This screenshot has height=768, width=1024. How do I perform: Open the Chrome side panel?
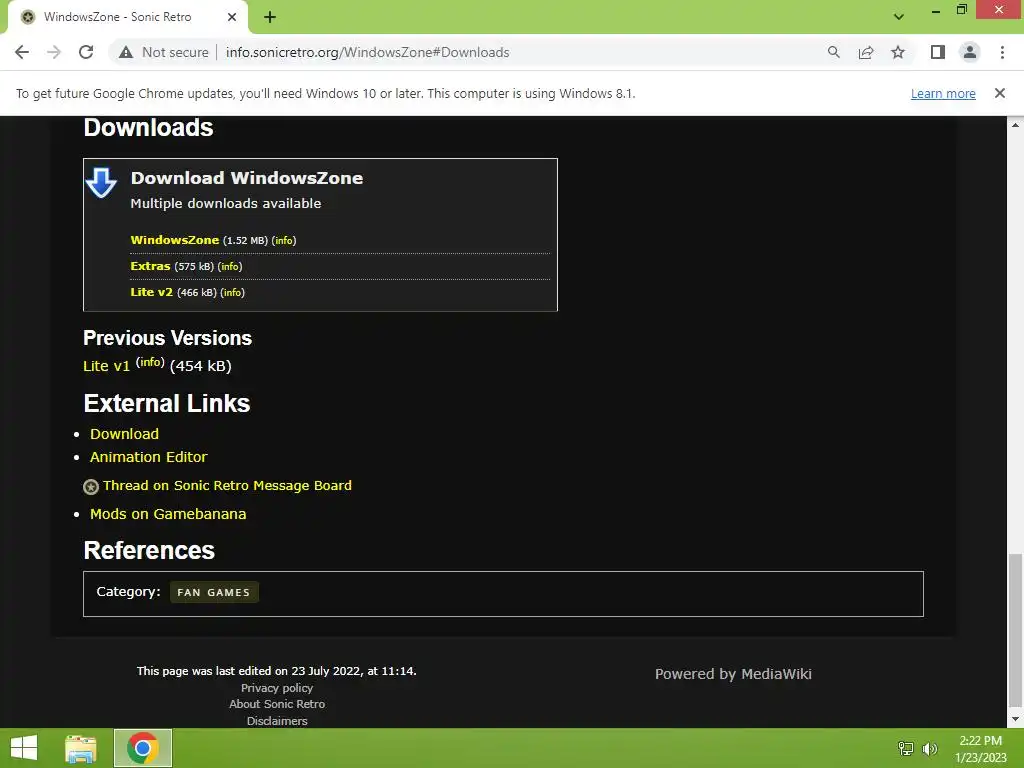click(938, 52)
